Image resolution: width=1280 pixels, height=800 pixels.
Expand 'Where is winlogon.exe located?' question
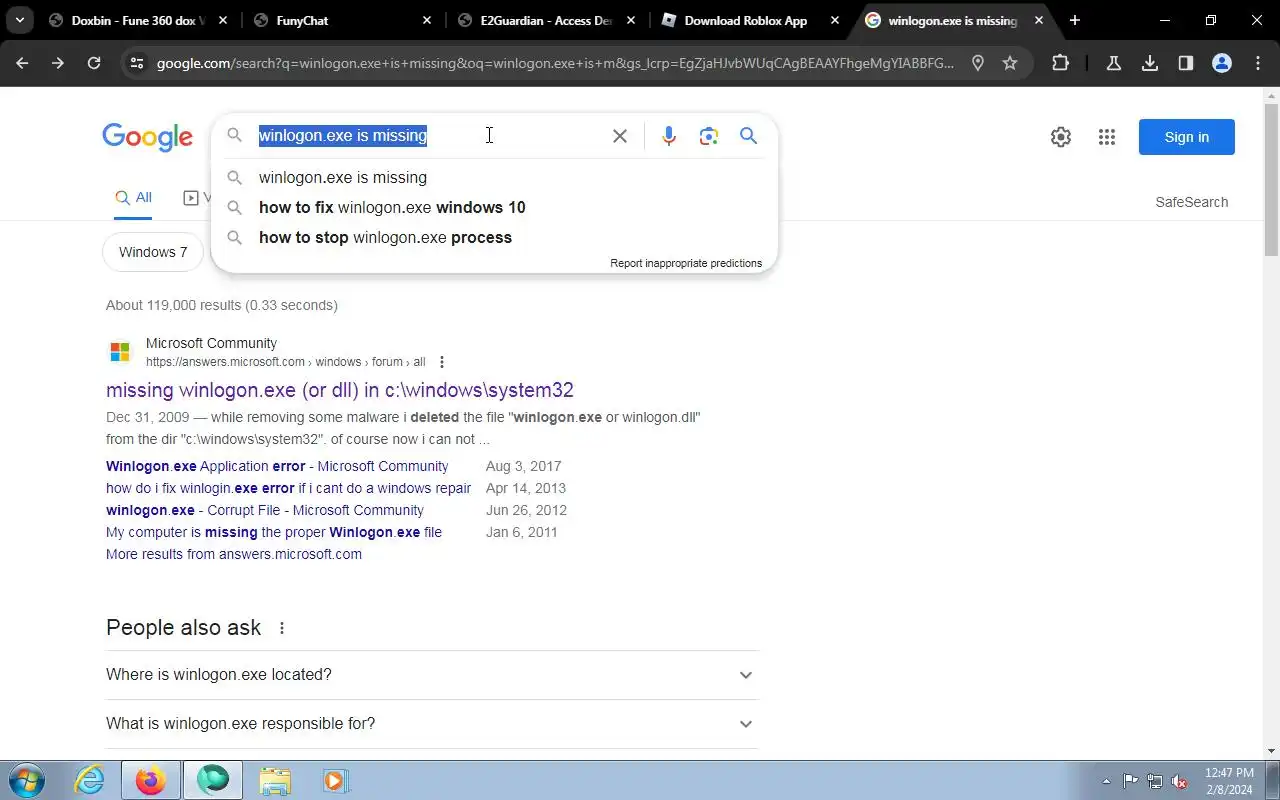coord(432,675)
